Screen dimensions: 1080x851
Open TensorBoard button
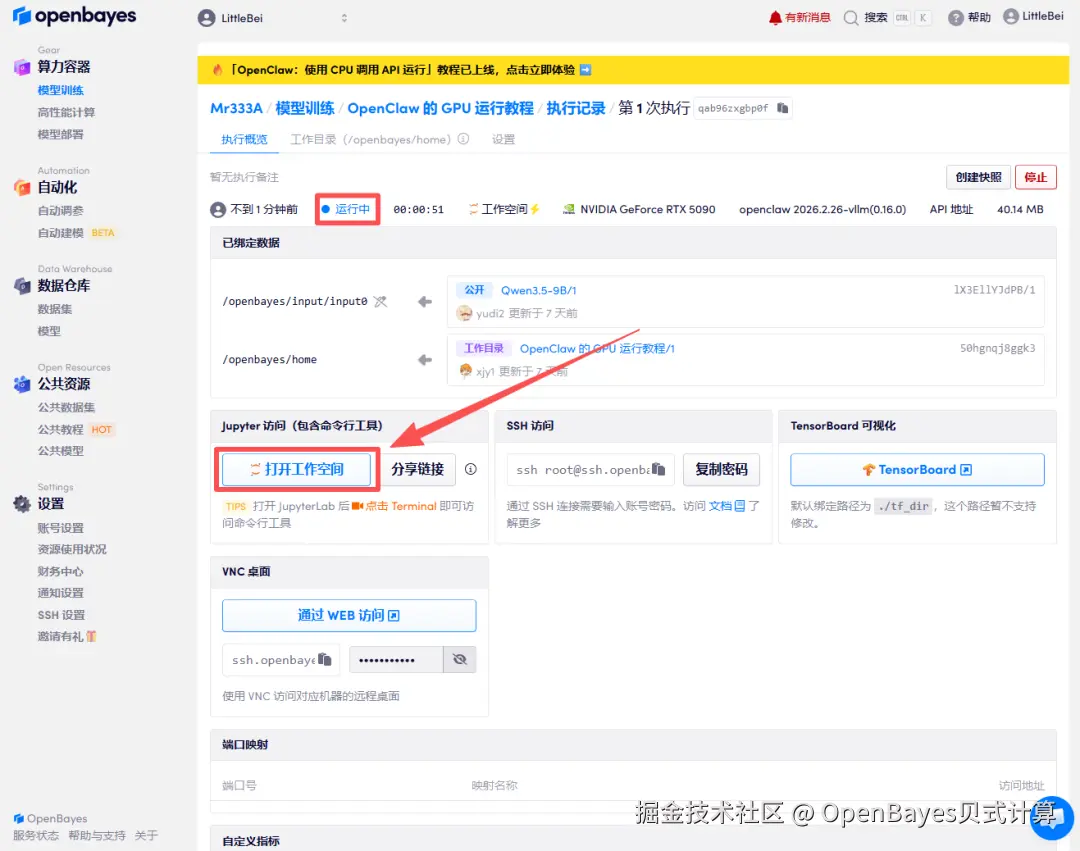click(x=917, y=470)
